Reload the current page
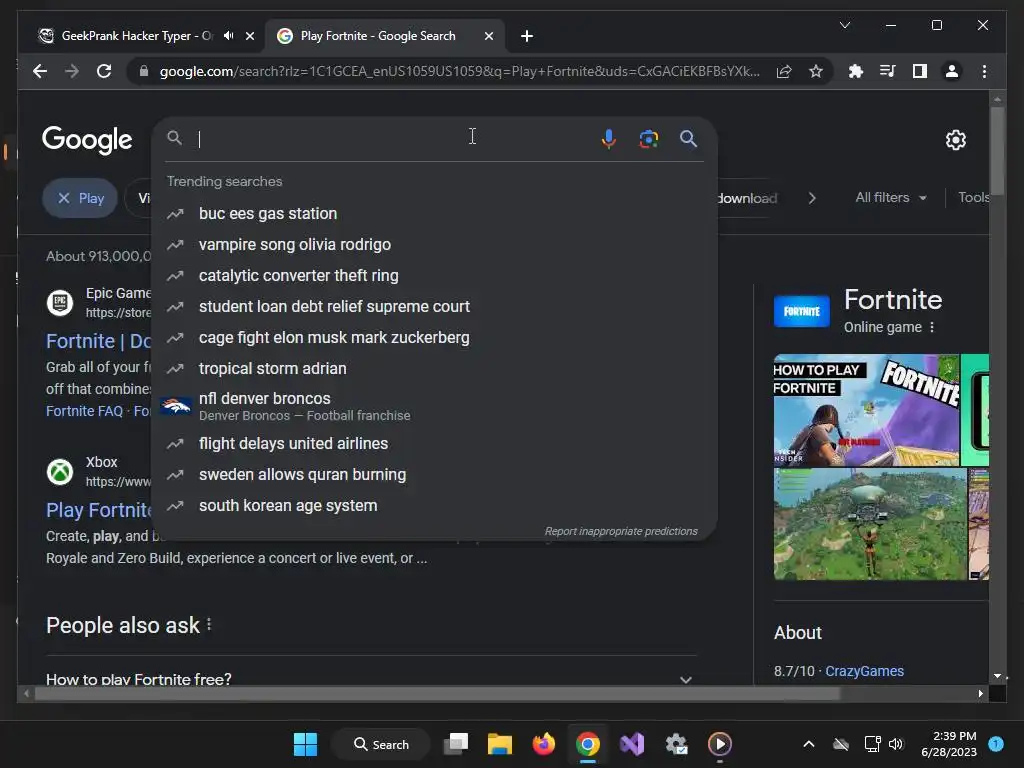 pyautogui.click(x=104, y=71)
